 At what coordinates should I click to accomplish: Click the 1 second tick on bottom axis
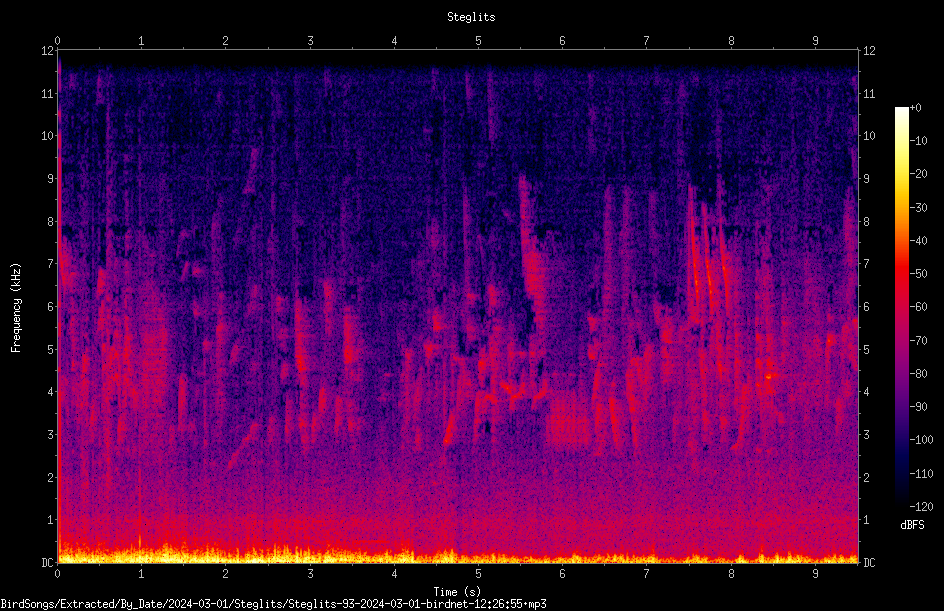click(141, 574)
